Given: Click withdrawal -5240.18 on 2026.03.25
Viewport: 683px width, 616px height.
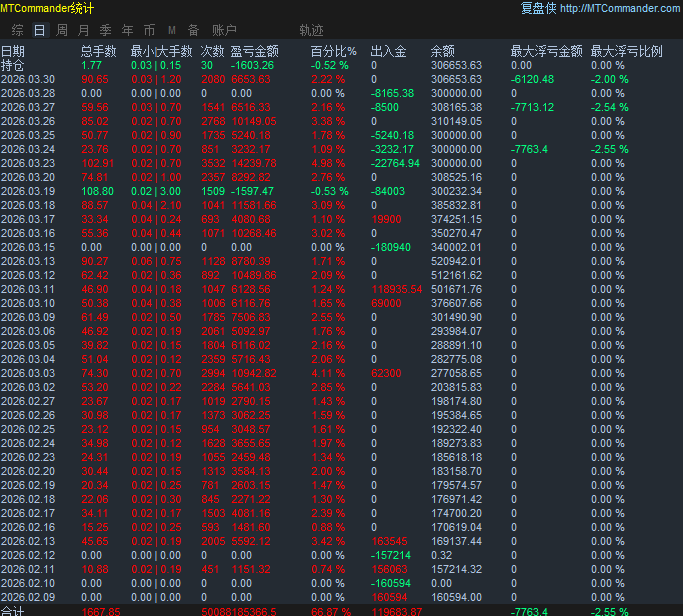Looking at the screenshot, I should [x=392, y=135].
